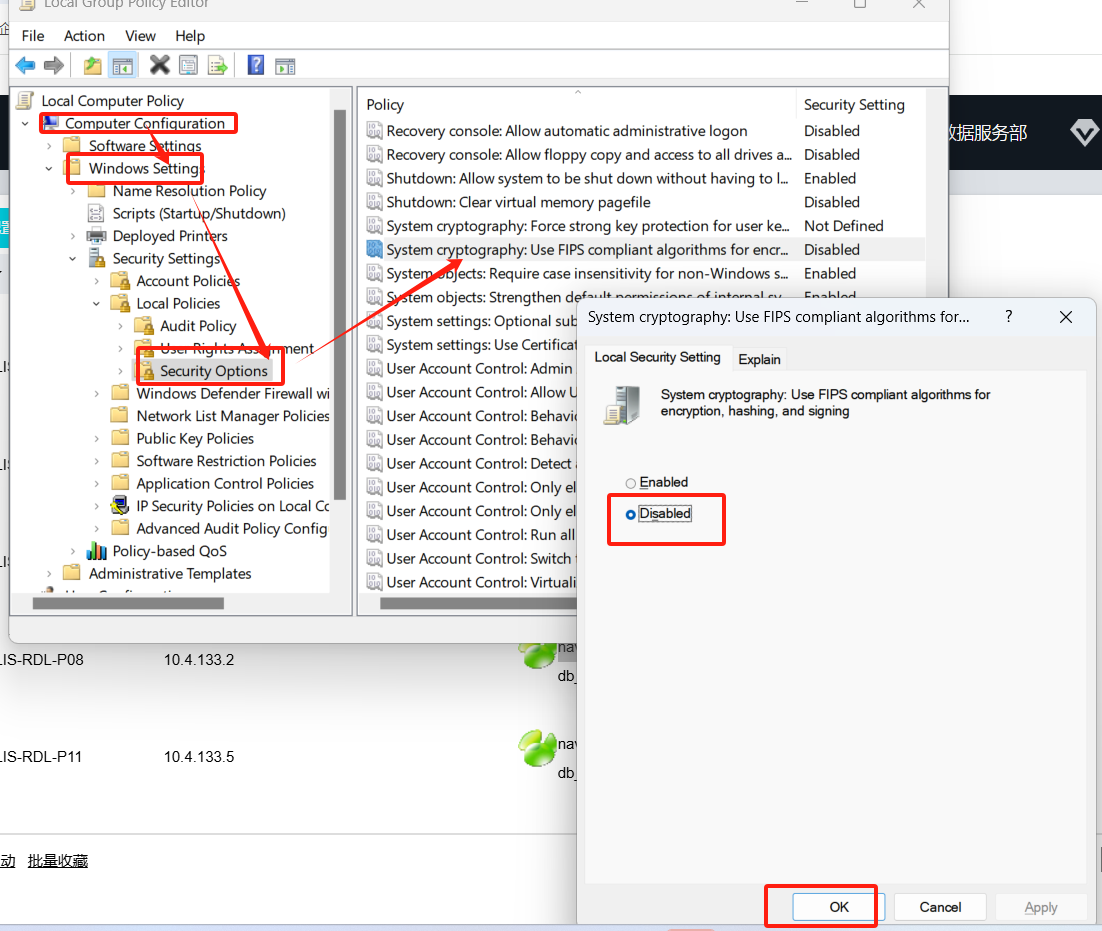Click the OK button
Image resolution: width=1102 pixels, height=931 pixels.
[838, 907]
